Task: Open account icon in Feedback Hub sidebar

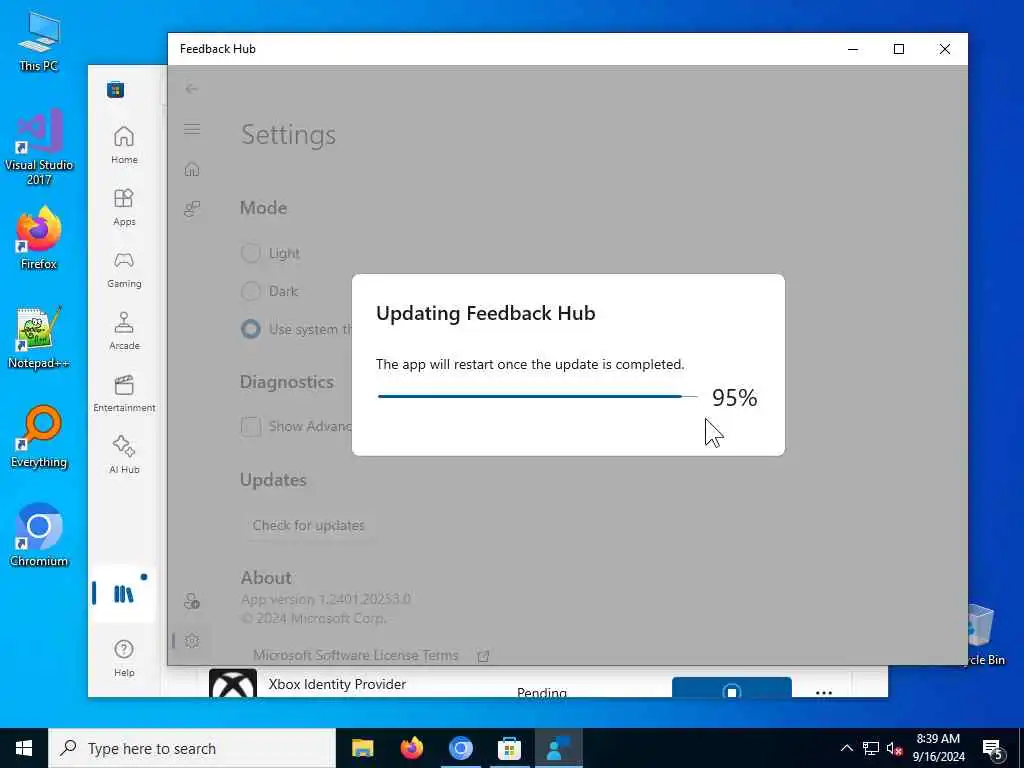Action: [x=192, y=601]
